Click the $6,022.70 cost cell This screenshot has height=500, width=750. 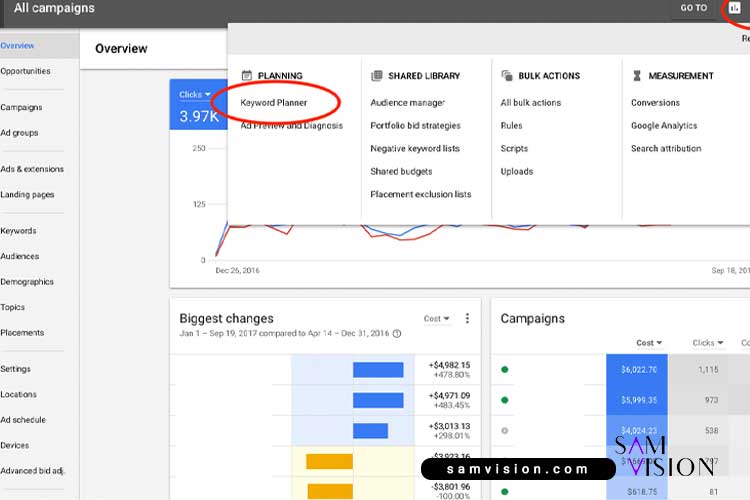637,369
